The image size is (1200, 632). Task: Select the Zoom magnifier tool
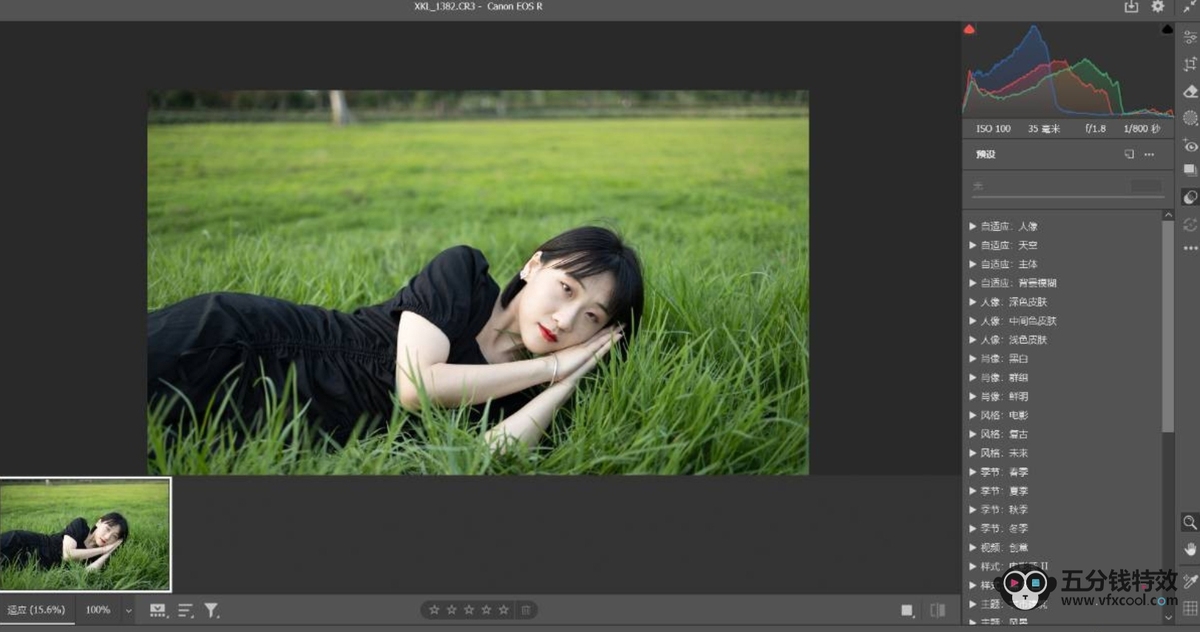tap(1190, 522)
